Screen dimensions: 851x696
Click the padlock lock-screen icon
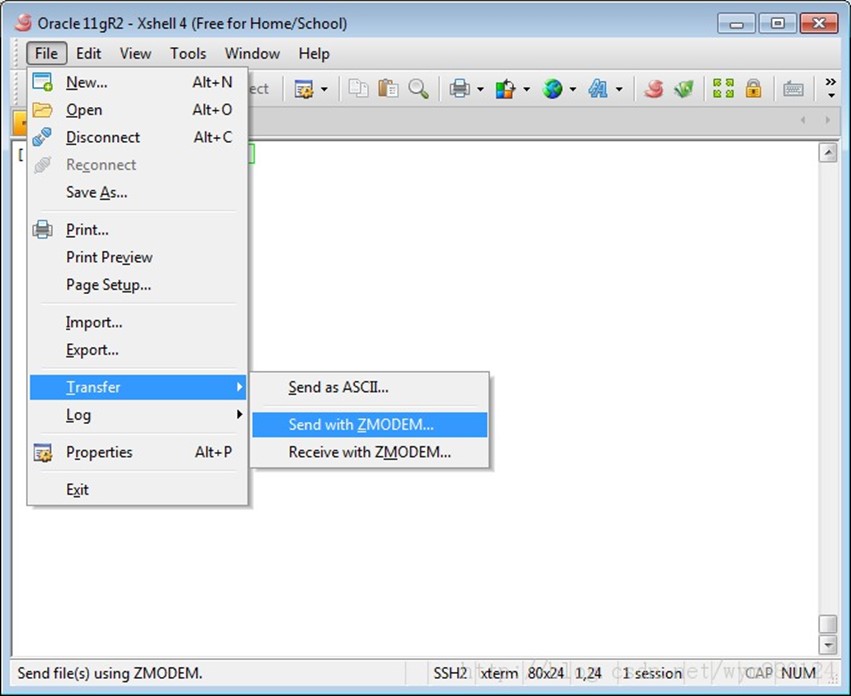pos(753,88)
